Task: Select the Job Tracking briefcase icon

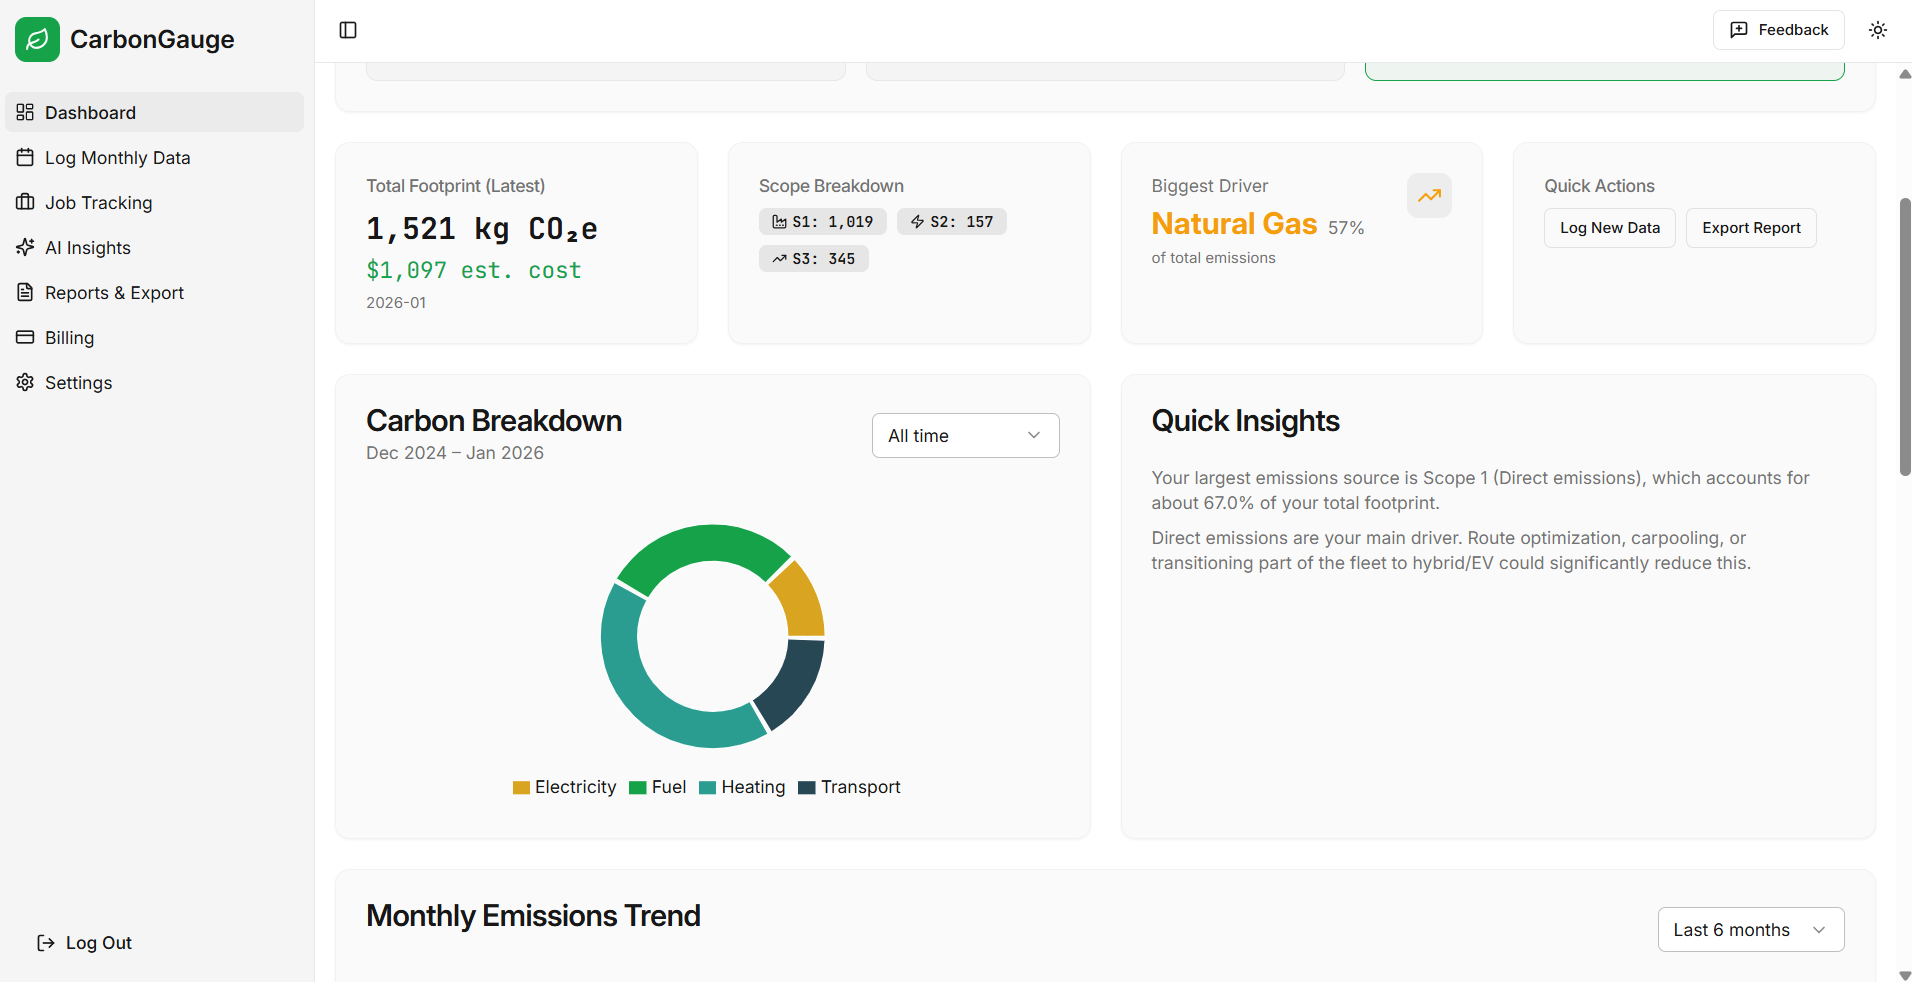Action: click(25, 202)
